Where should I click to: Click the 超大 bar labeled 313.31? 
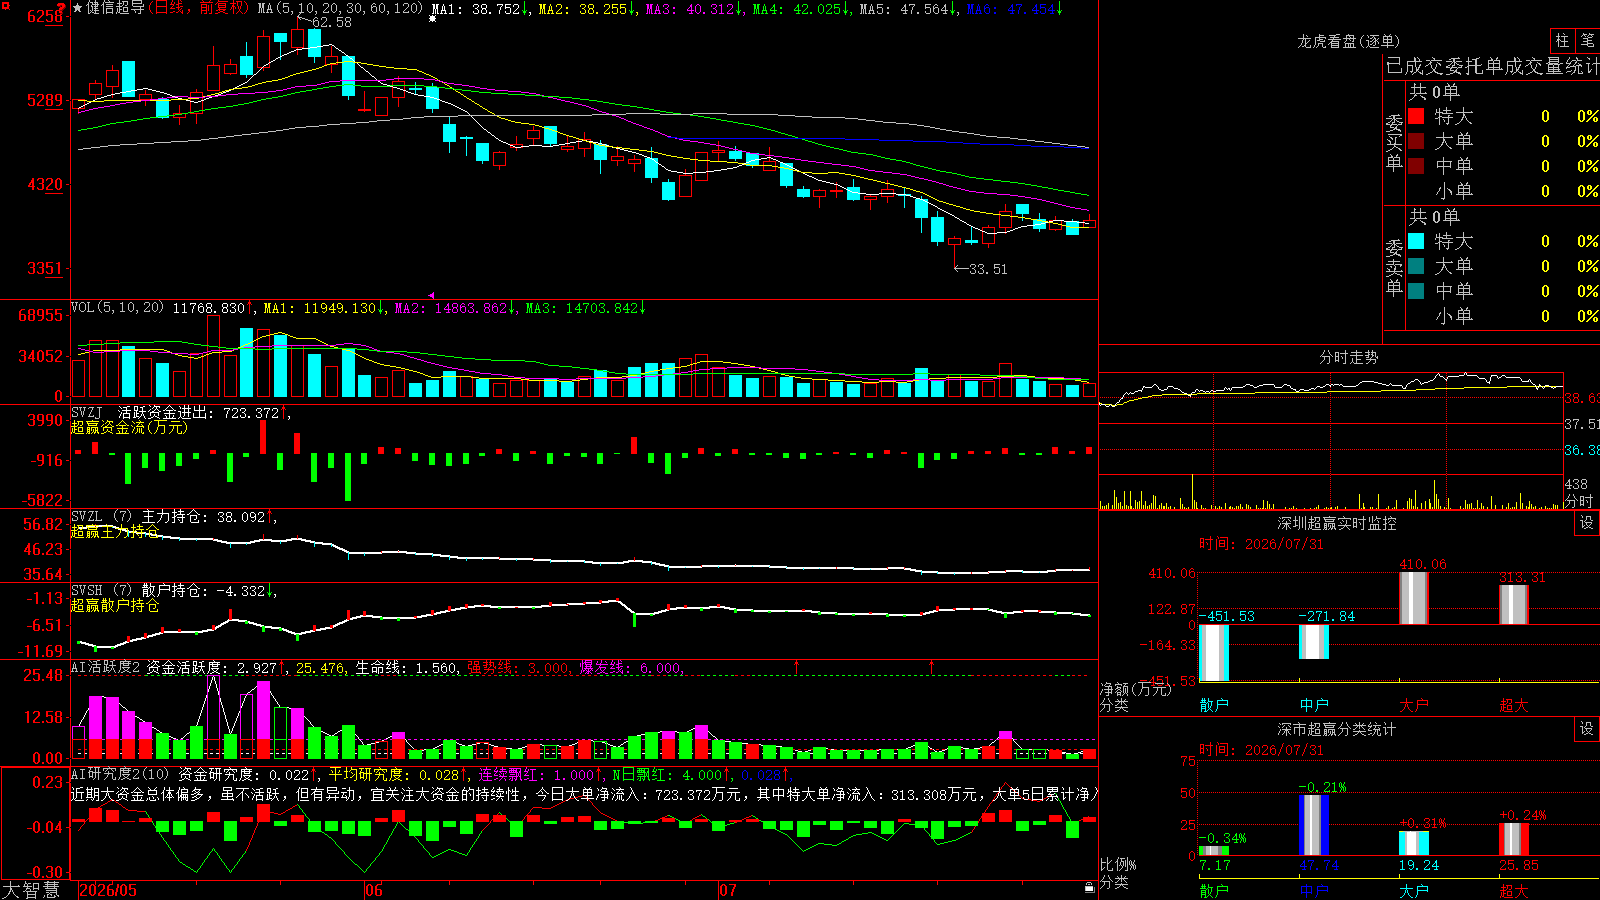click(1514, 605)
